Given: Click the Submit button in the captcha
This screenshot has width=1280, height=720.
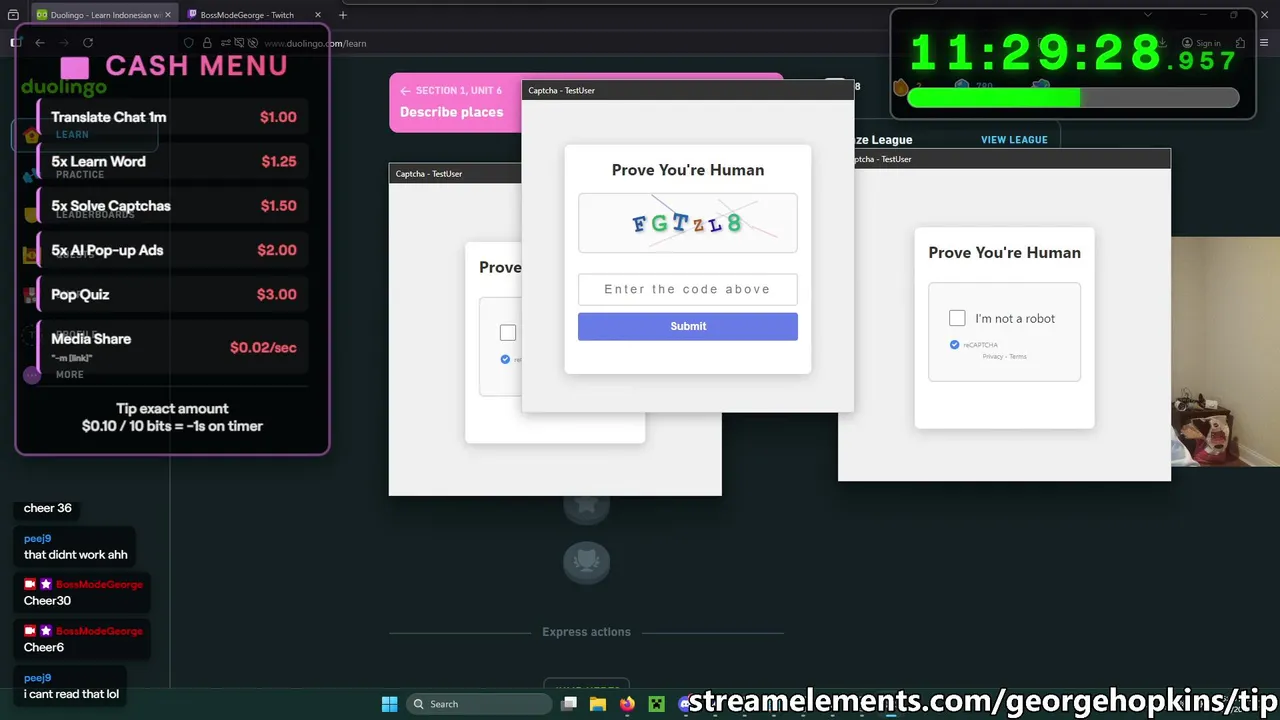Looking at the screenshot, I should point(688,326).
